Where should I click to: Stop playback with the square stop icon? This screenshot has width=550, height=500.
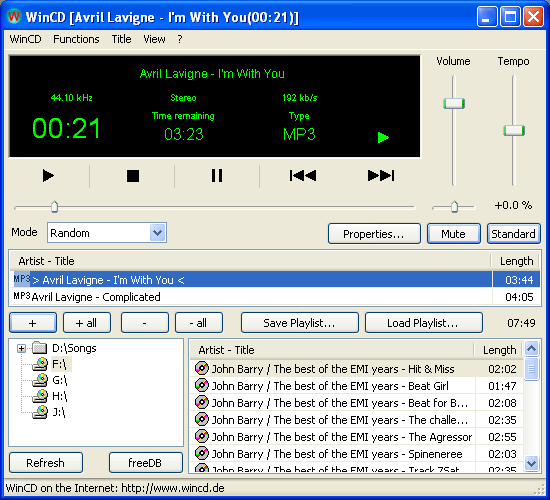133,176
